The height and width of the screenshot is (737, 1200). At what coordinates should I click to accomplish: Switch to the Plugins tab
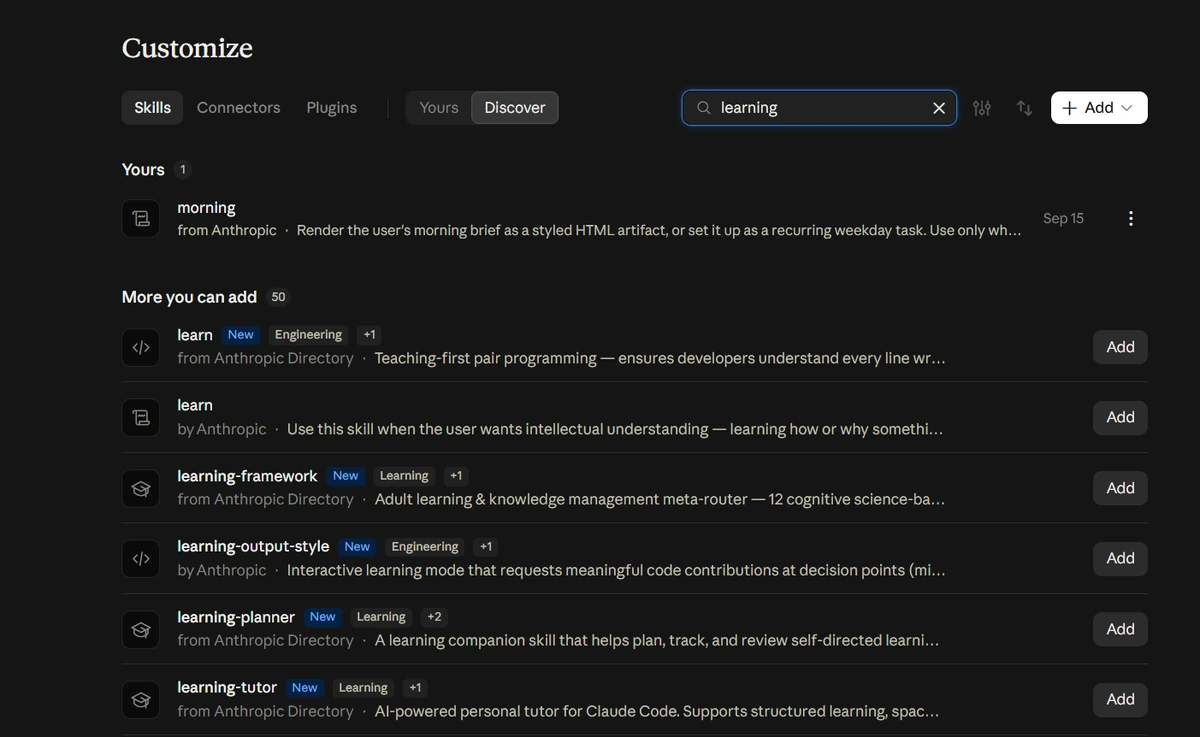pyautogui.click(x=331, y=108)
